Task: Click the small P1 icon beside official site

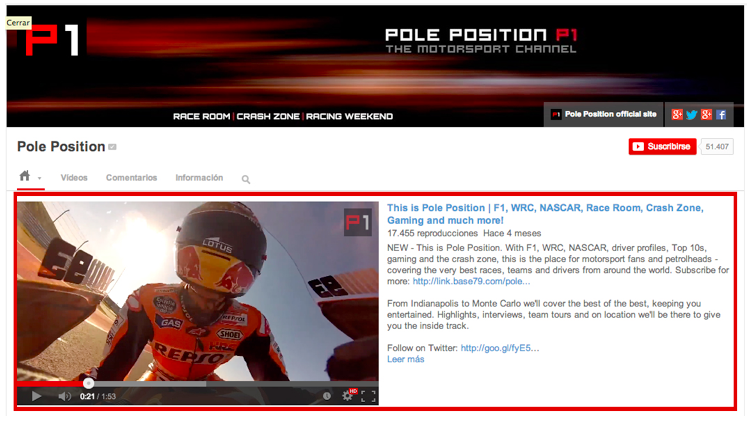Action: coord(556,114)
